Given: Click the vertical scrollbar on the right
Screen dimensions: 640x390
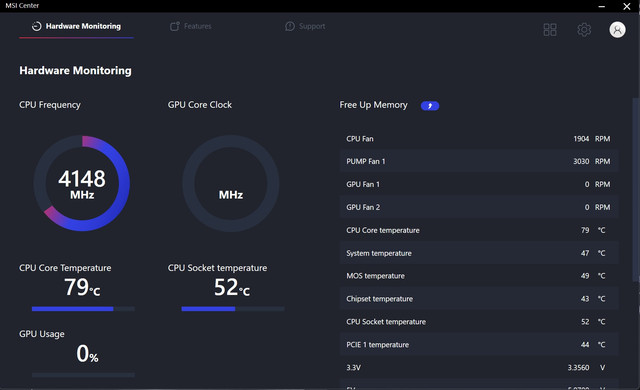Looking at the screenshot, I should click(x=636, y=190).
